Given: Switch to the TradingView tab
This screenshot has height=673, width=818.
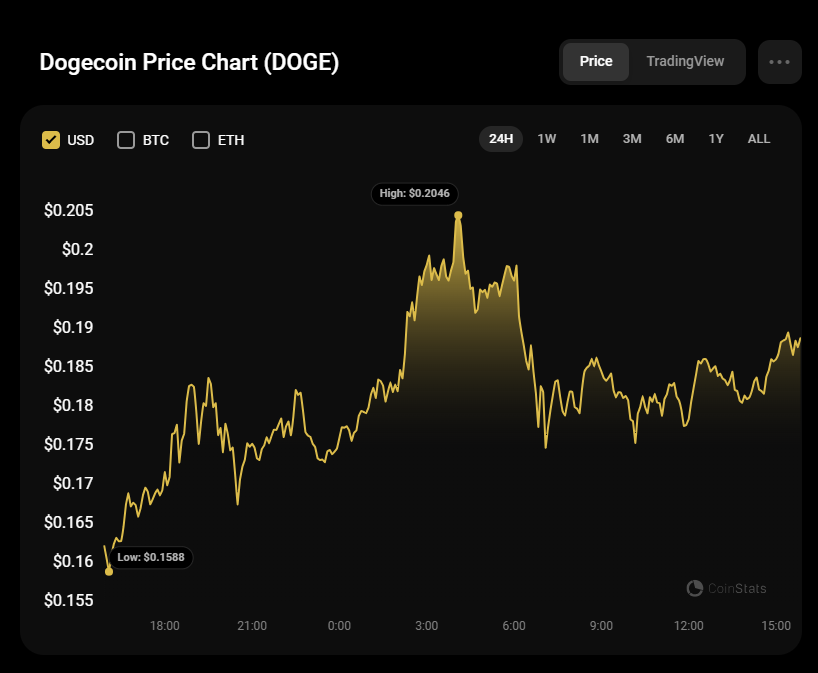Looking at the screenshot, I should 685,62.
